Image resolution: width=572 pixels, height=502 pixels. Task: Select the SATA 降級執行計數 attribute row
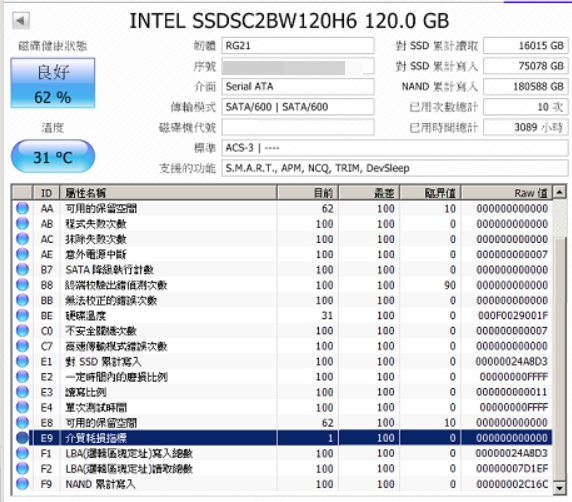(282, 270)
